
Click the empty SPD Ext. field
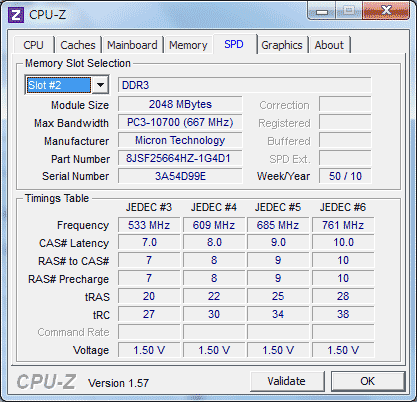345,158
